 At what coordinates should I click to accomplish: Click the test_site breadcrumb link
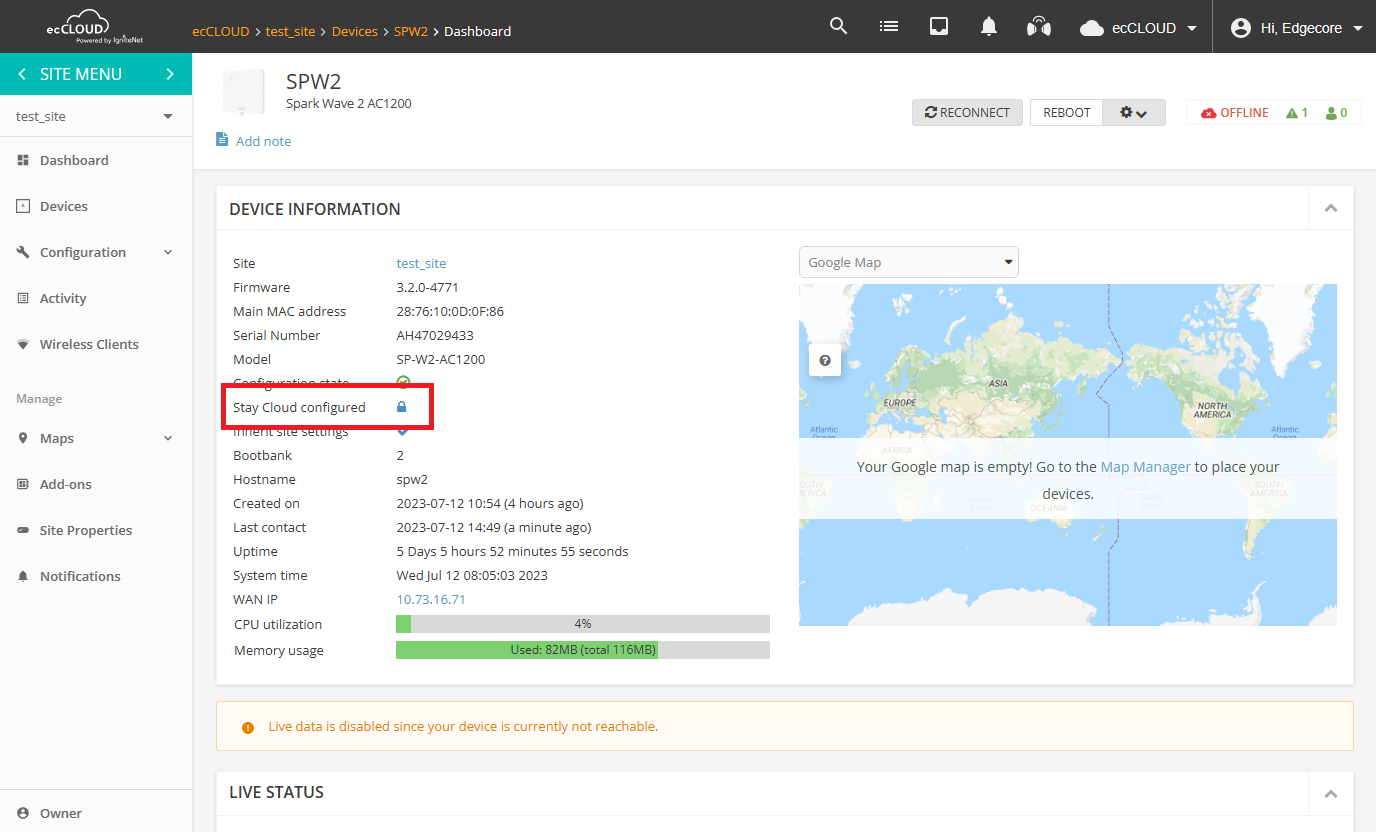pos(291,31)
